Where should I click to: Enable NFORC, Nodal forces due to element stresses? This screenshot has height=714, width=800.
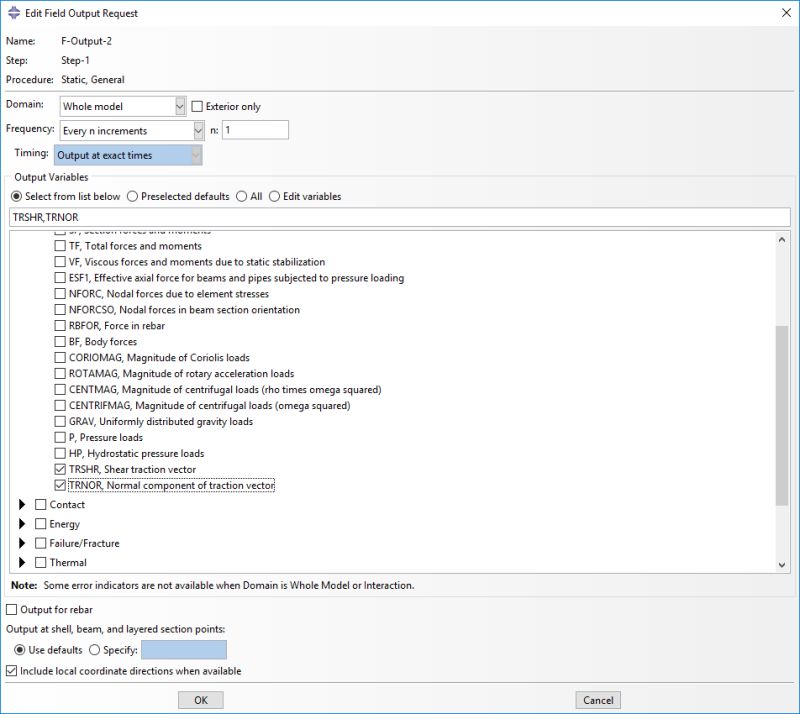(x=58, y=293)
